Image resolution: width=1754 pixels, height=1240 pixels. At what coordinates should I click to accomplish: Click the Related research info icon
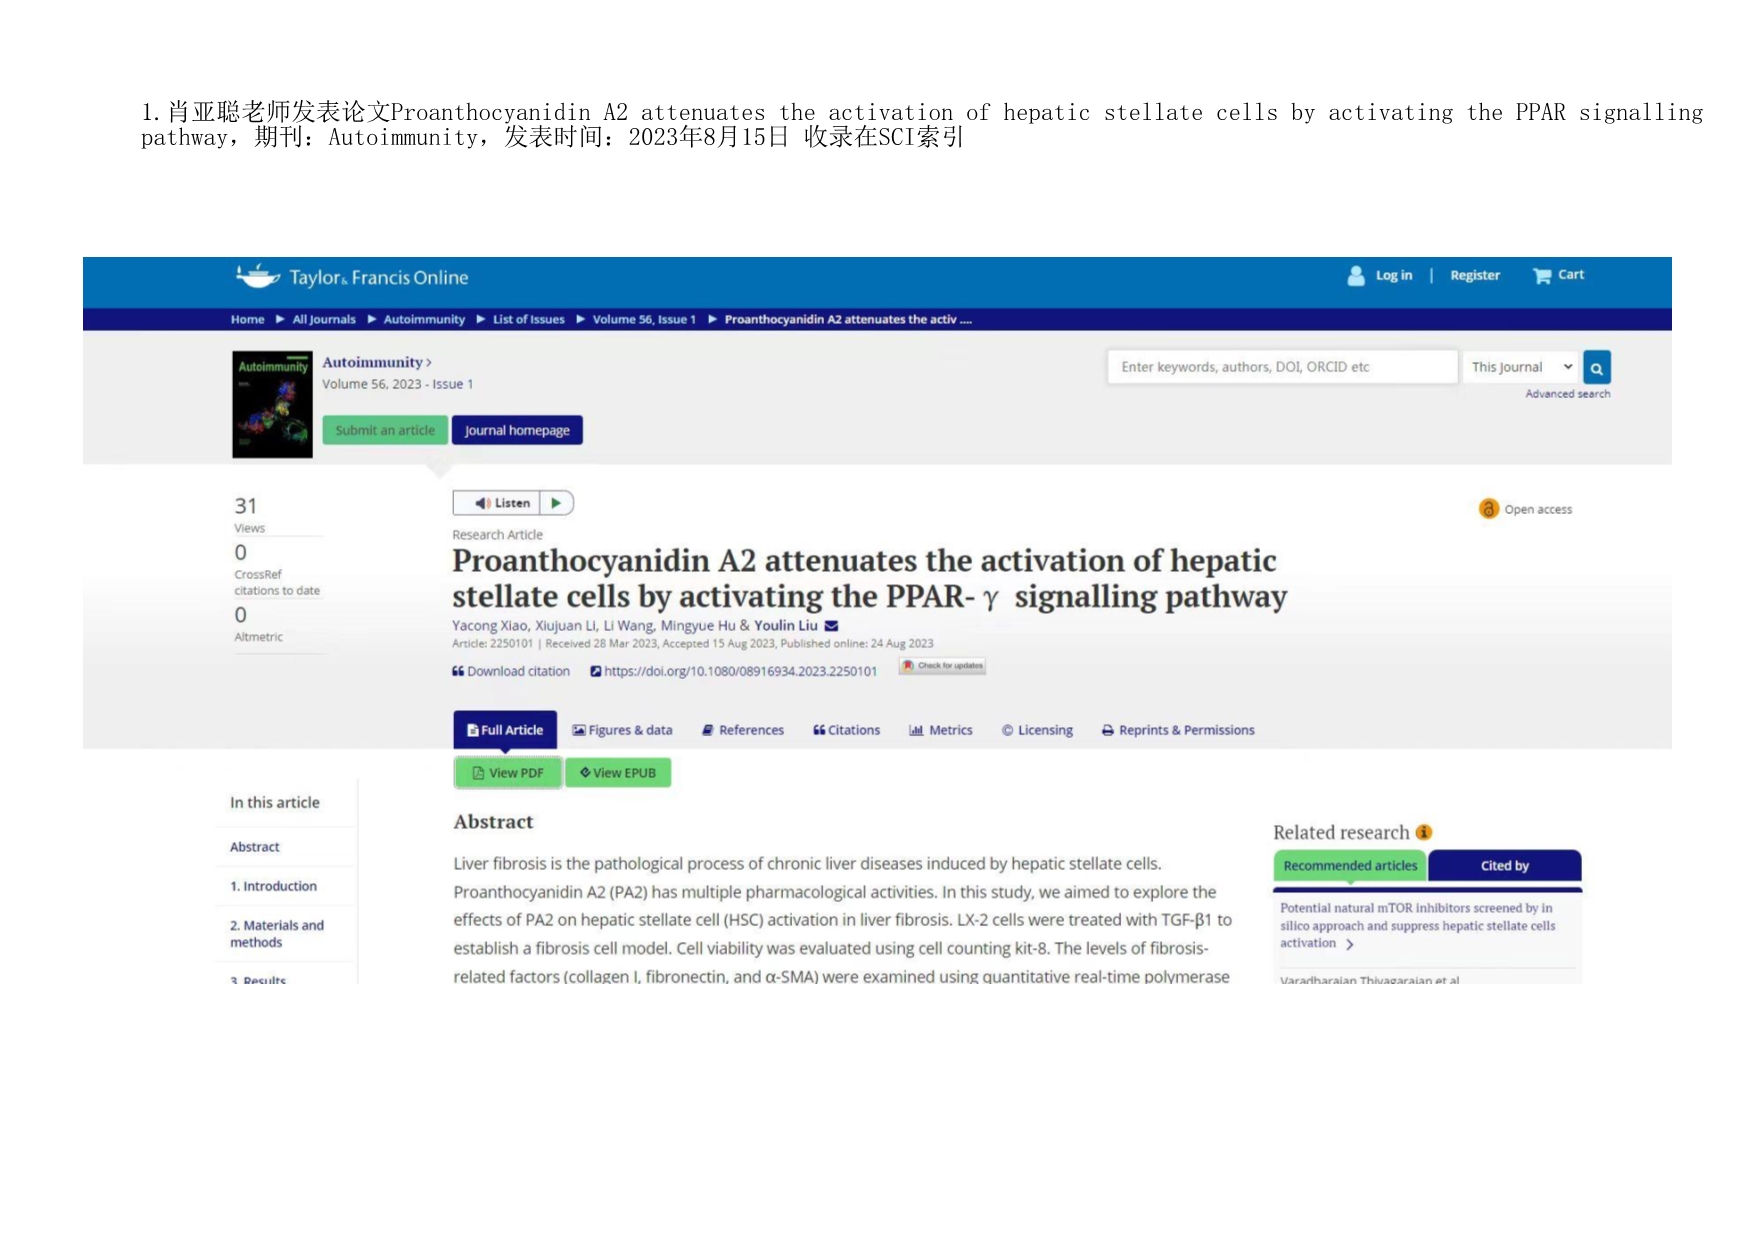click(1424, 832)
